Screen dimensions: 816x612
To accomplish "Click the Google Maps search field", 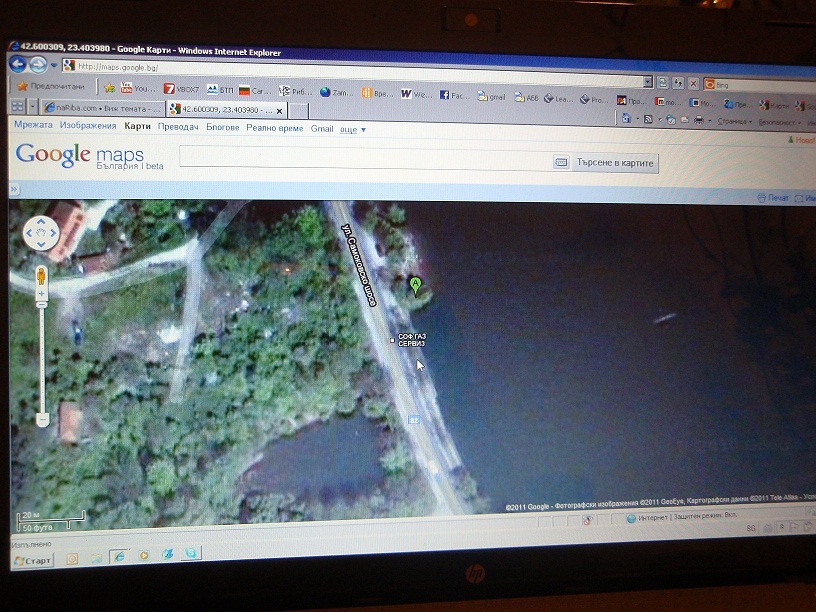I will 365,158.
